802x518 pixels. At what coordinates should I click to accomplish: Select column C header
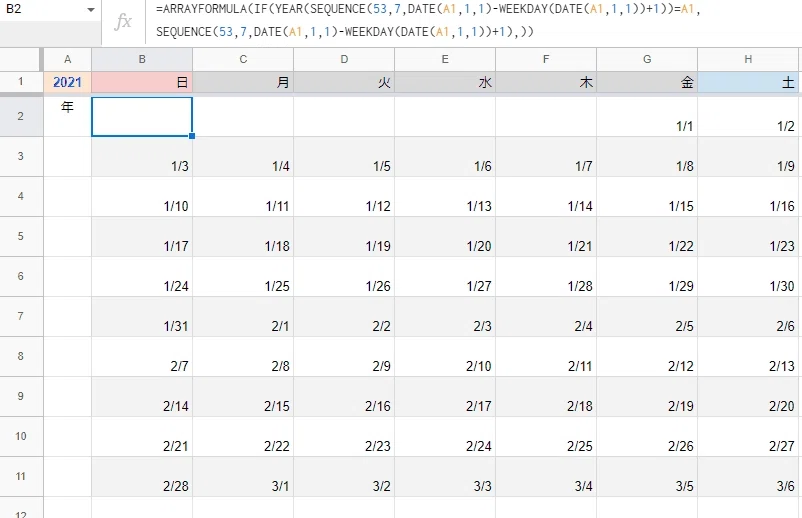coord(243,59)
